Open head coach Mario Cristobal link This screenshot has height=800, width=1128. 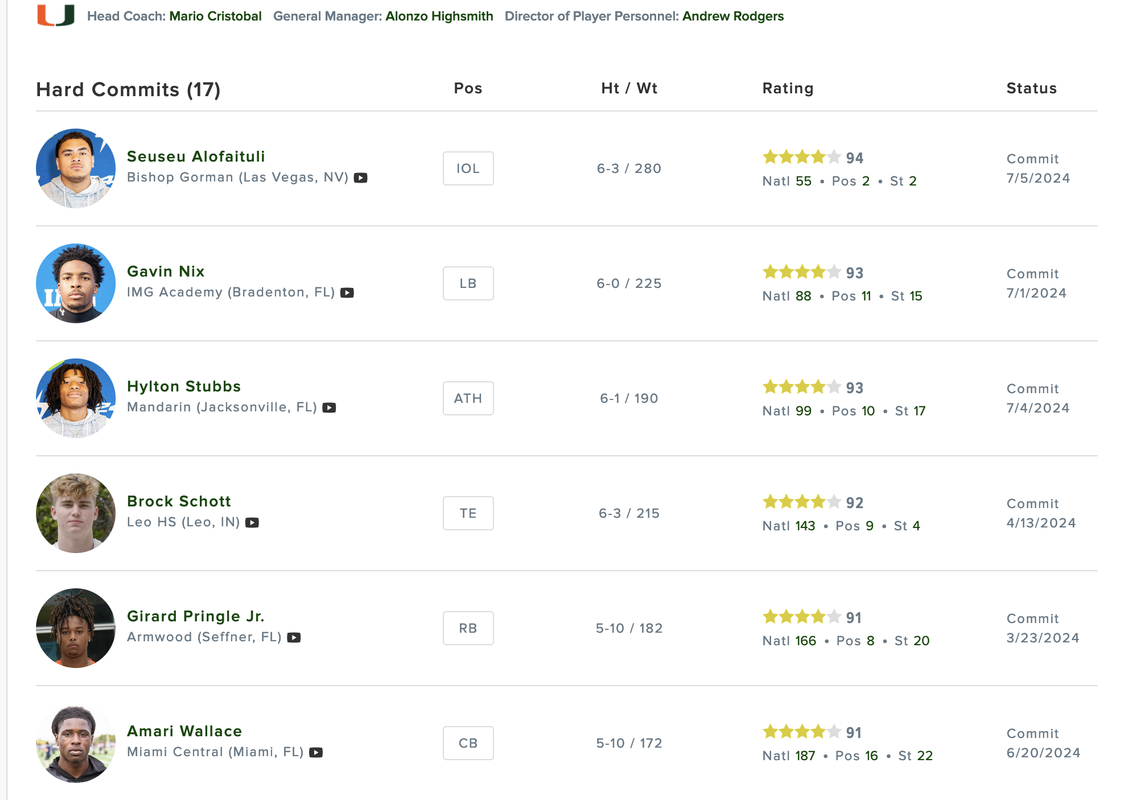point(215,16)
